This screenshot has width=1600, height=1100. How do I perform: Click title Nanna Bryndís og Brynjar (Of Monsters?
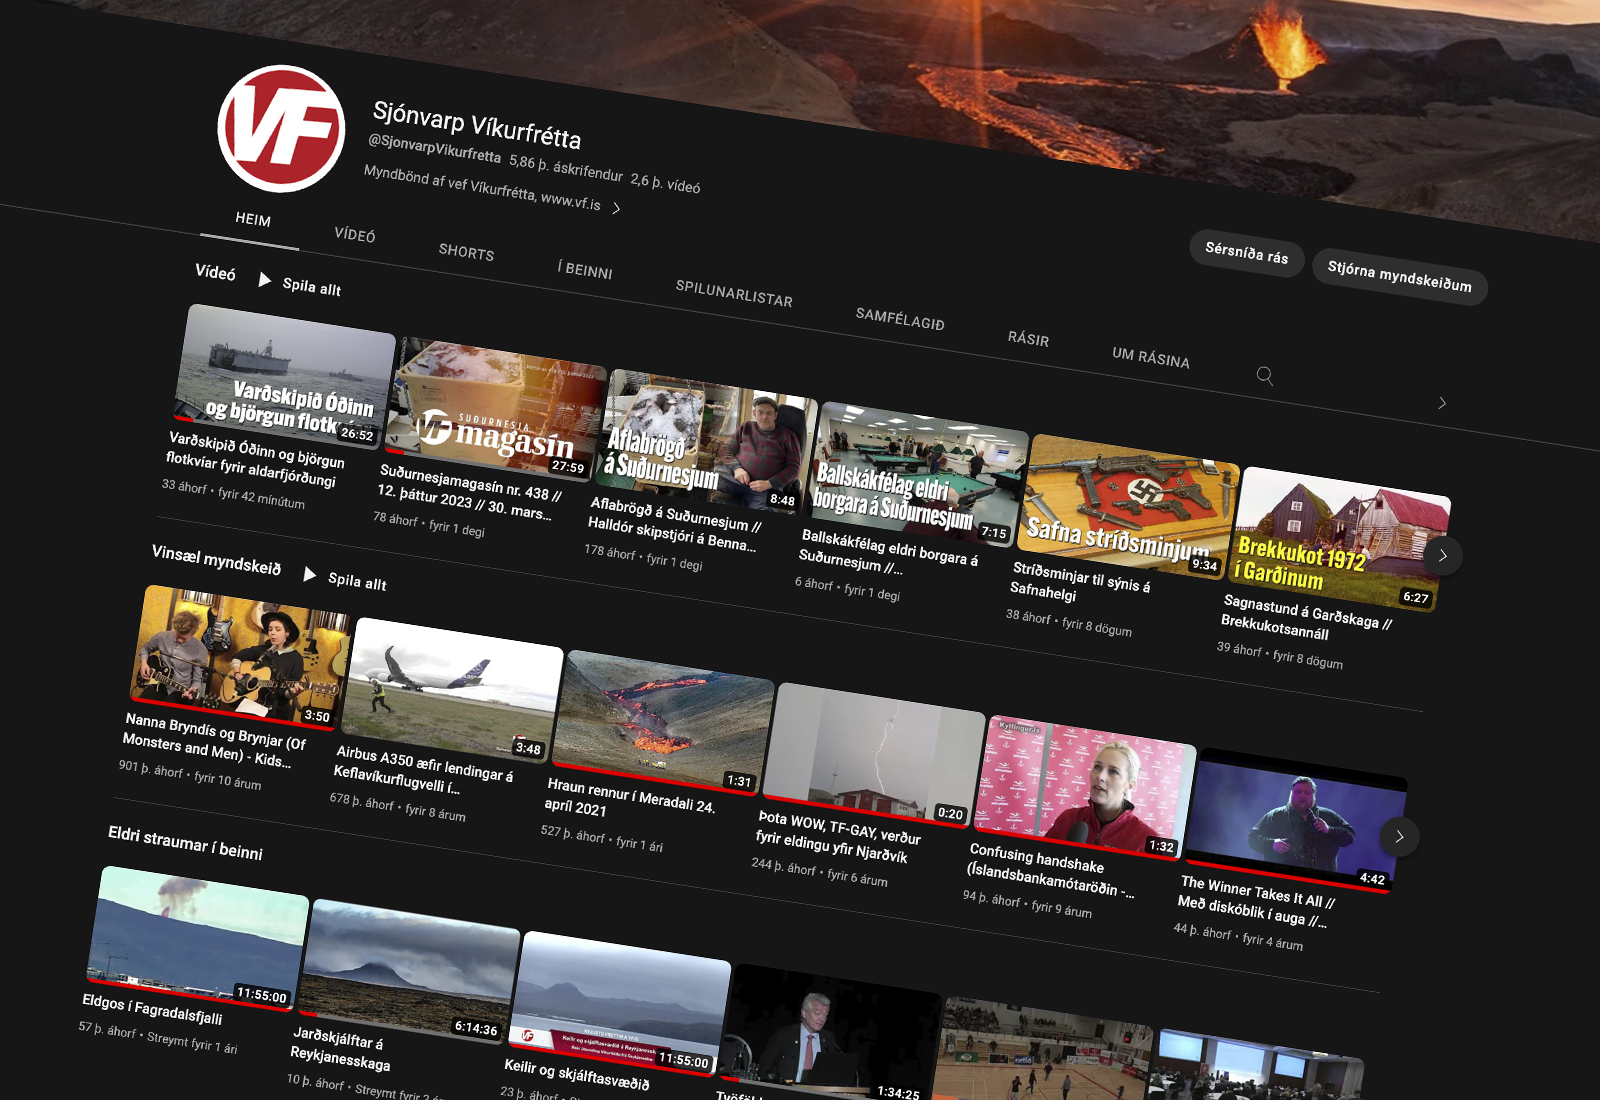[x=214, y=739]
